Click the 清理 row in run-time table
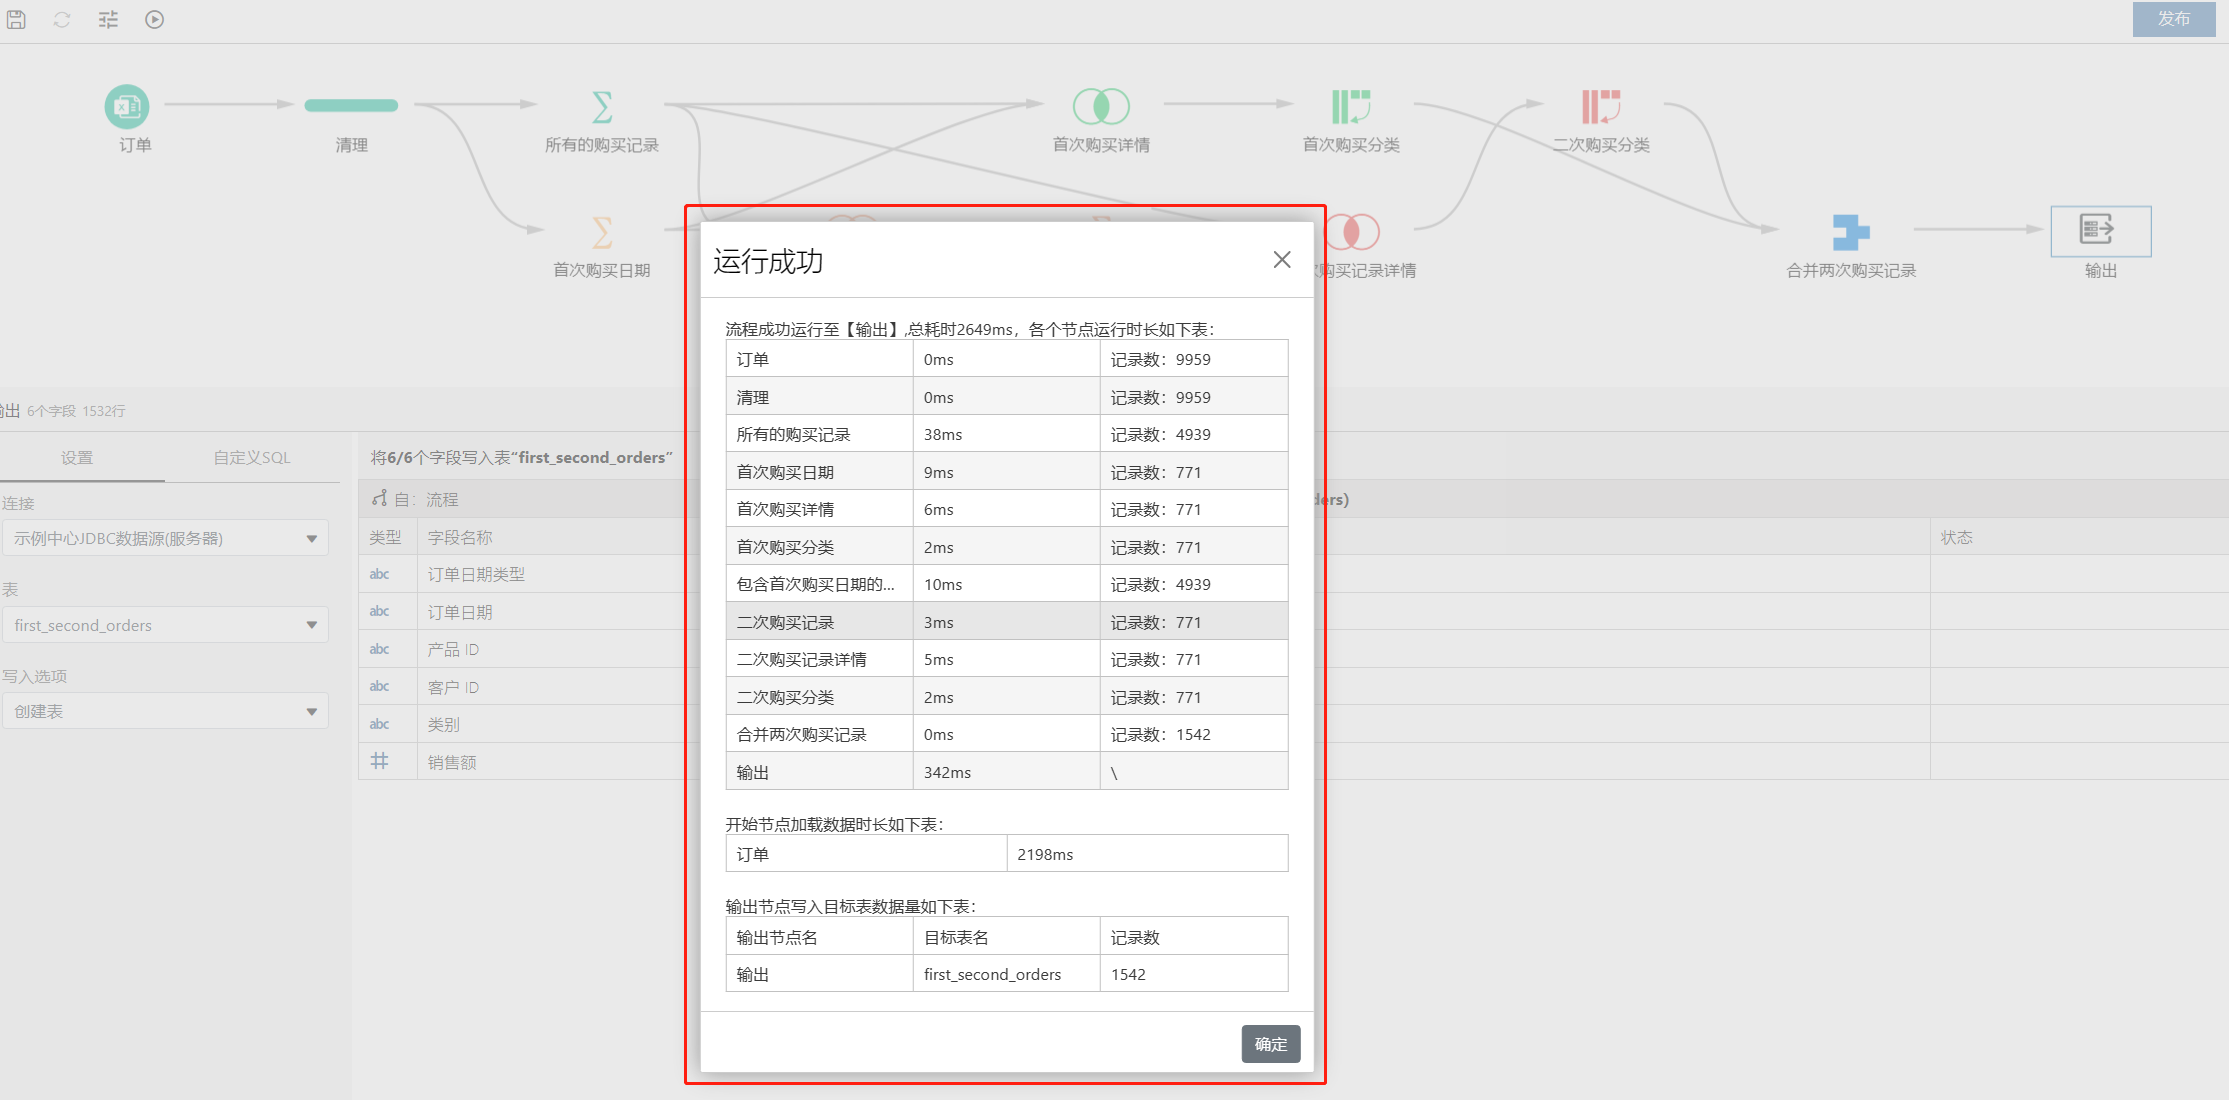 pos(1007,397)
